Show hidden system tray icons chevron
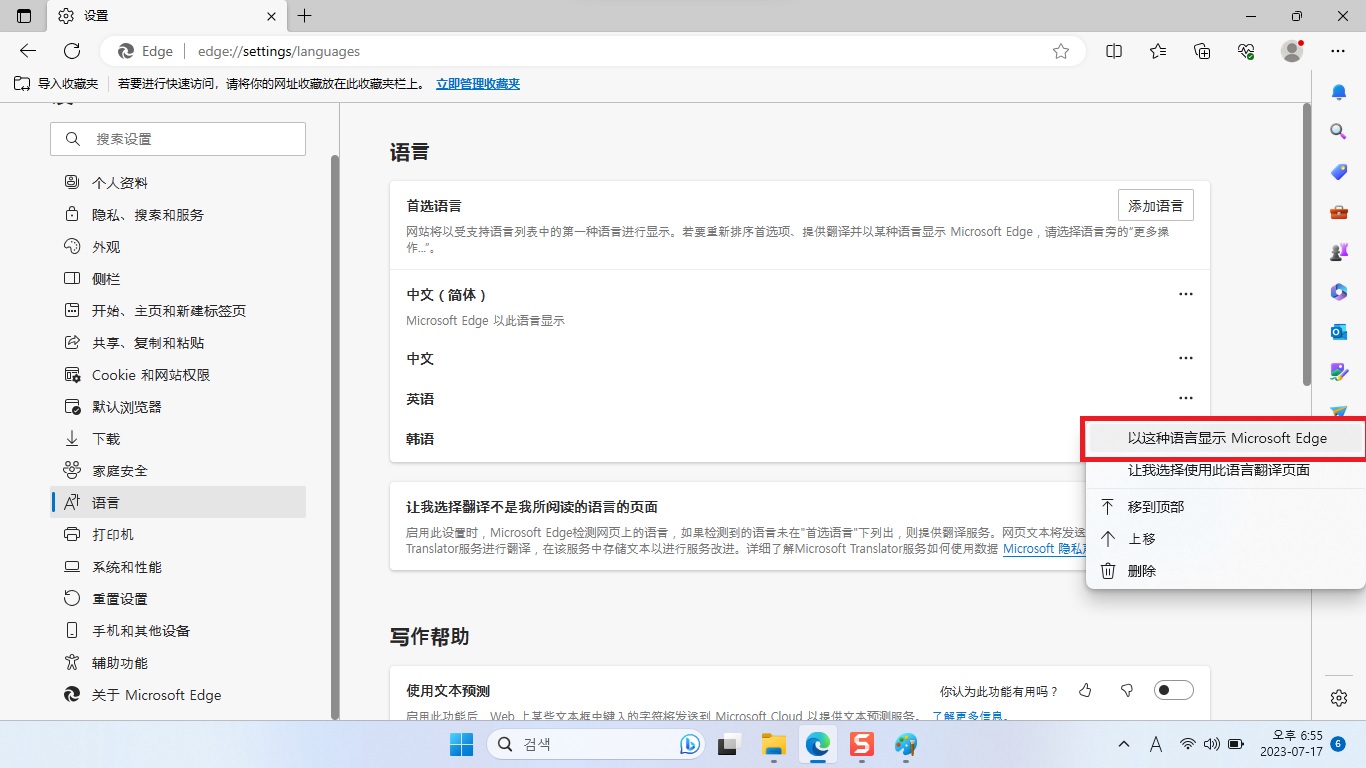Viewport: 1366px width, 768px height. click(x=1124, y=744)
